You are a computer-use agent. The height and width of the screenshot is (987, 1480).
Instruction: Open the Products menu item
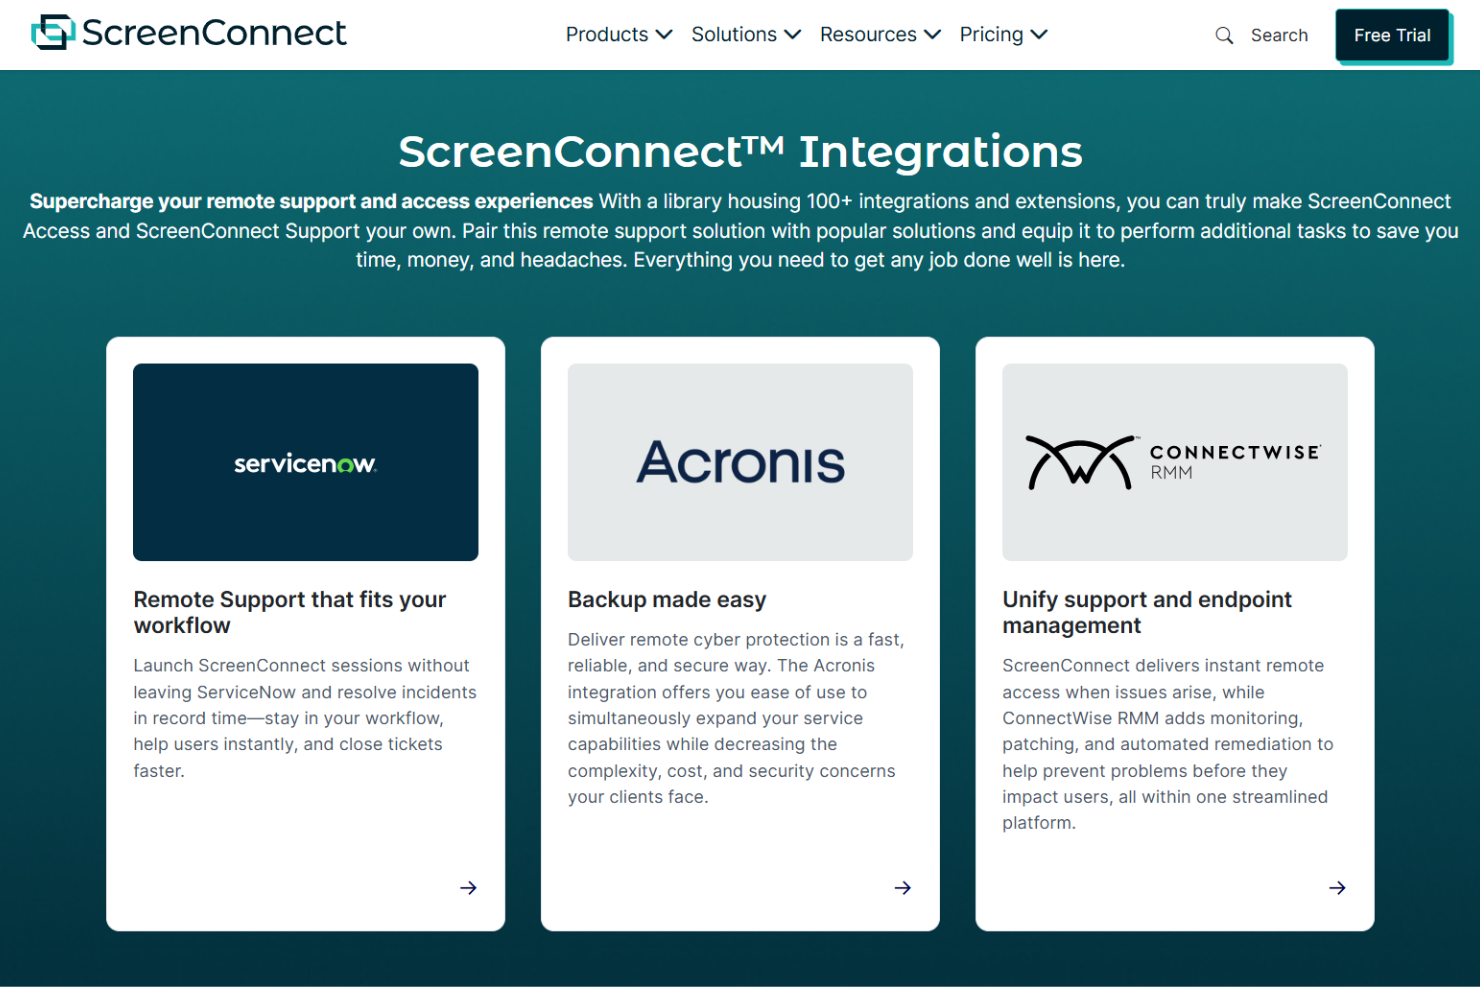[607, 34]
